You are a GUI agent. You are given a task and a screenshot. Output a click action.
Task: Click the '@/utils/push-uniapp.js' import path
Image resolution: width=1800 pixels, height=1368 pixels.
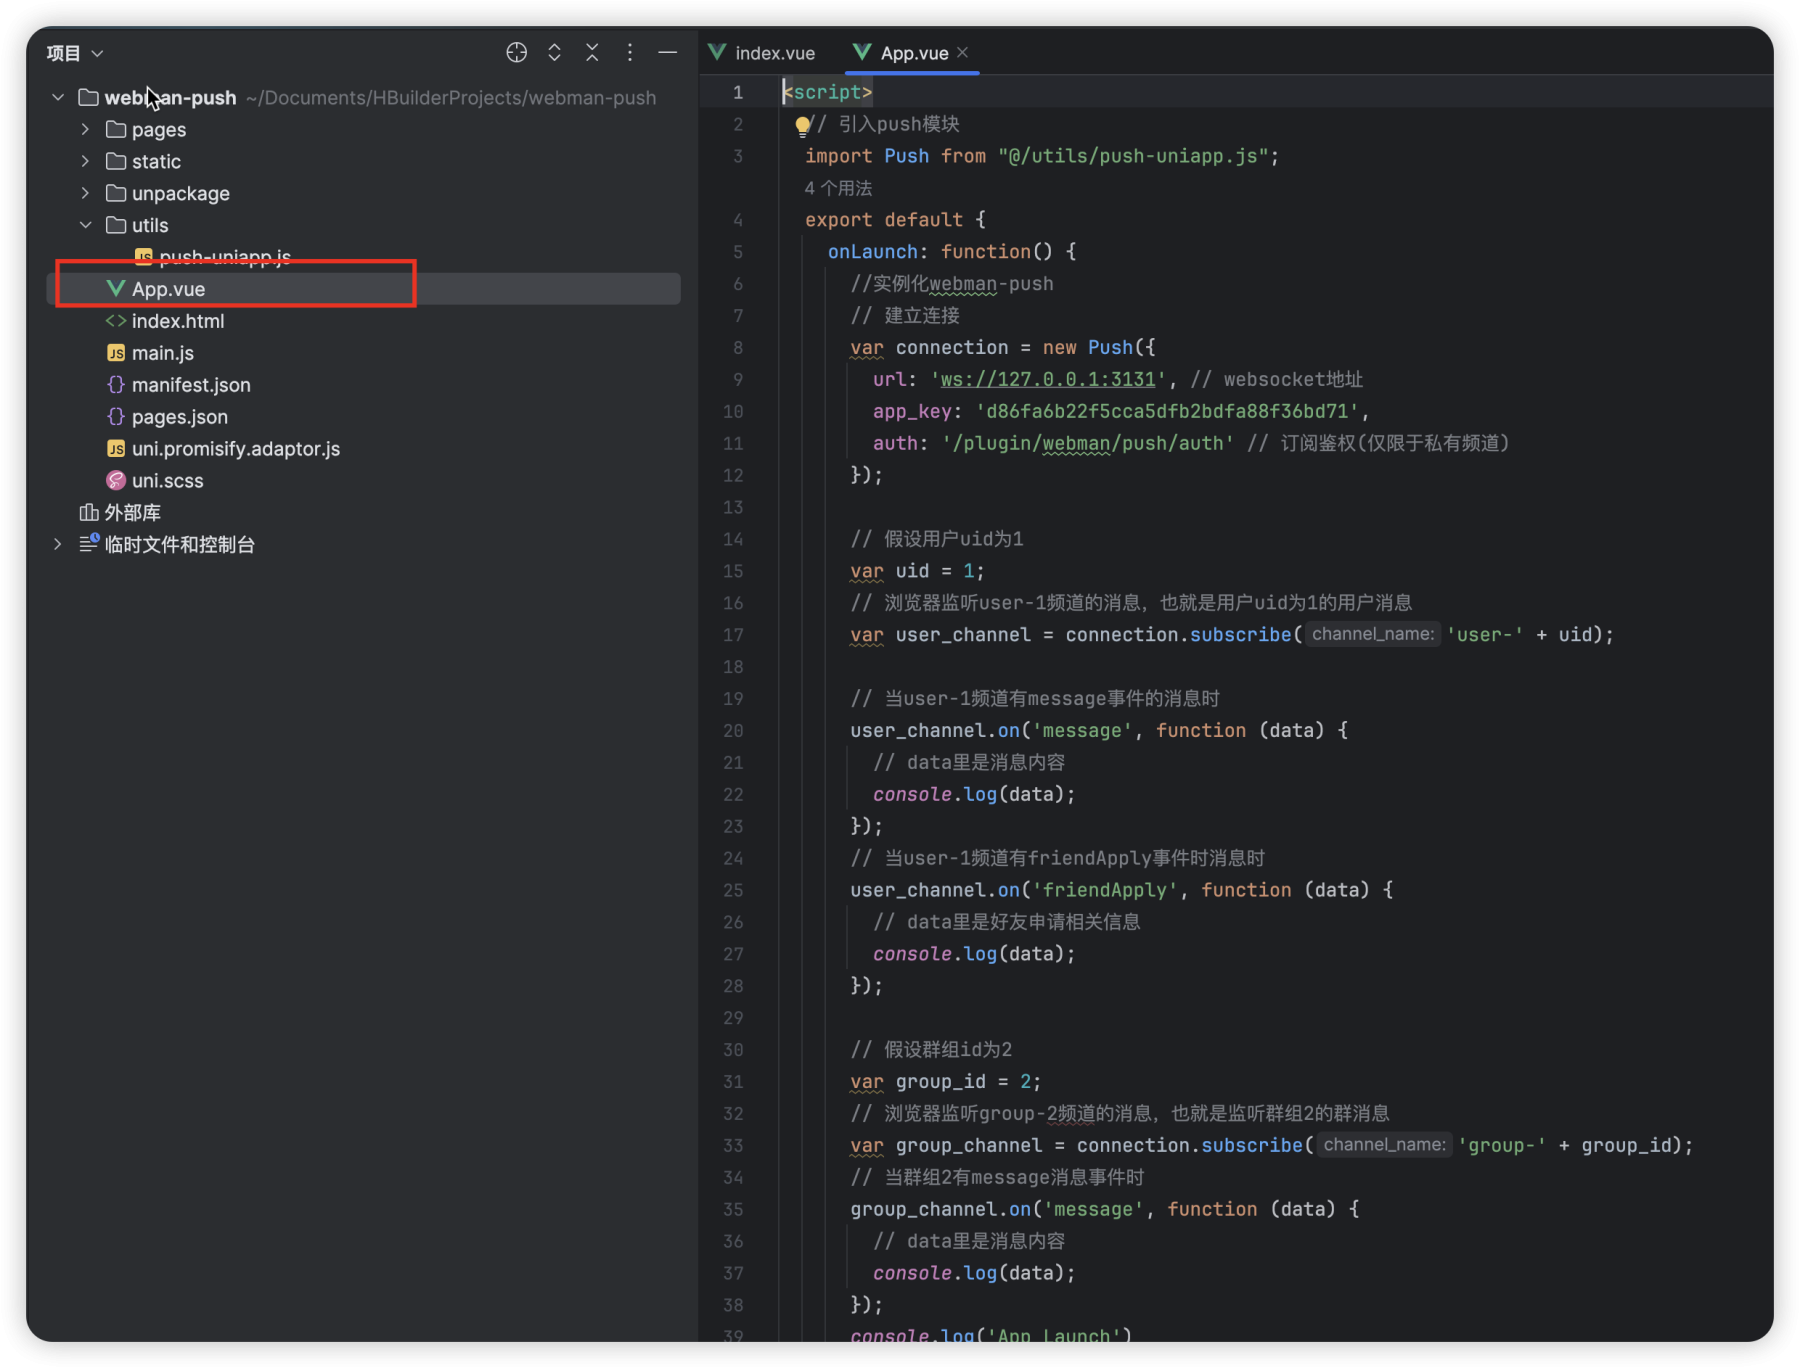(1133, 157)
